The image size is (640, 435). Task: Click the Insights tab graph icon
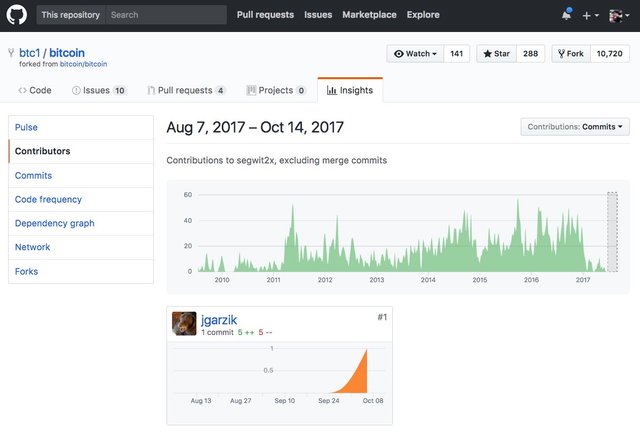(332, 90)
